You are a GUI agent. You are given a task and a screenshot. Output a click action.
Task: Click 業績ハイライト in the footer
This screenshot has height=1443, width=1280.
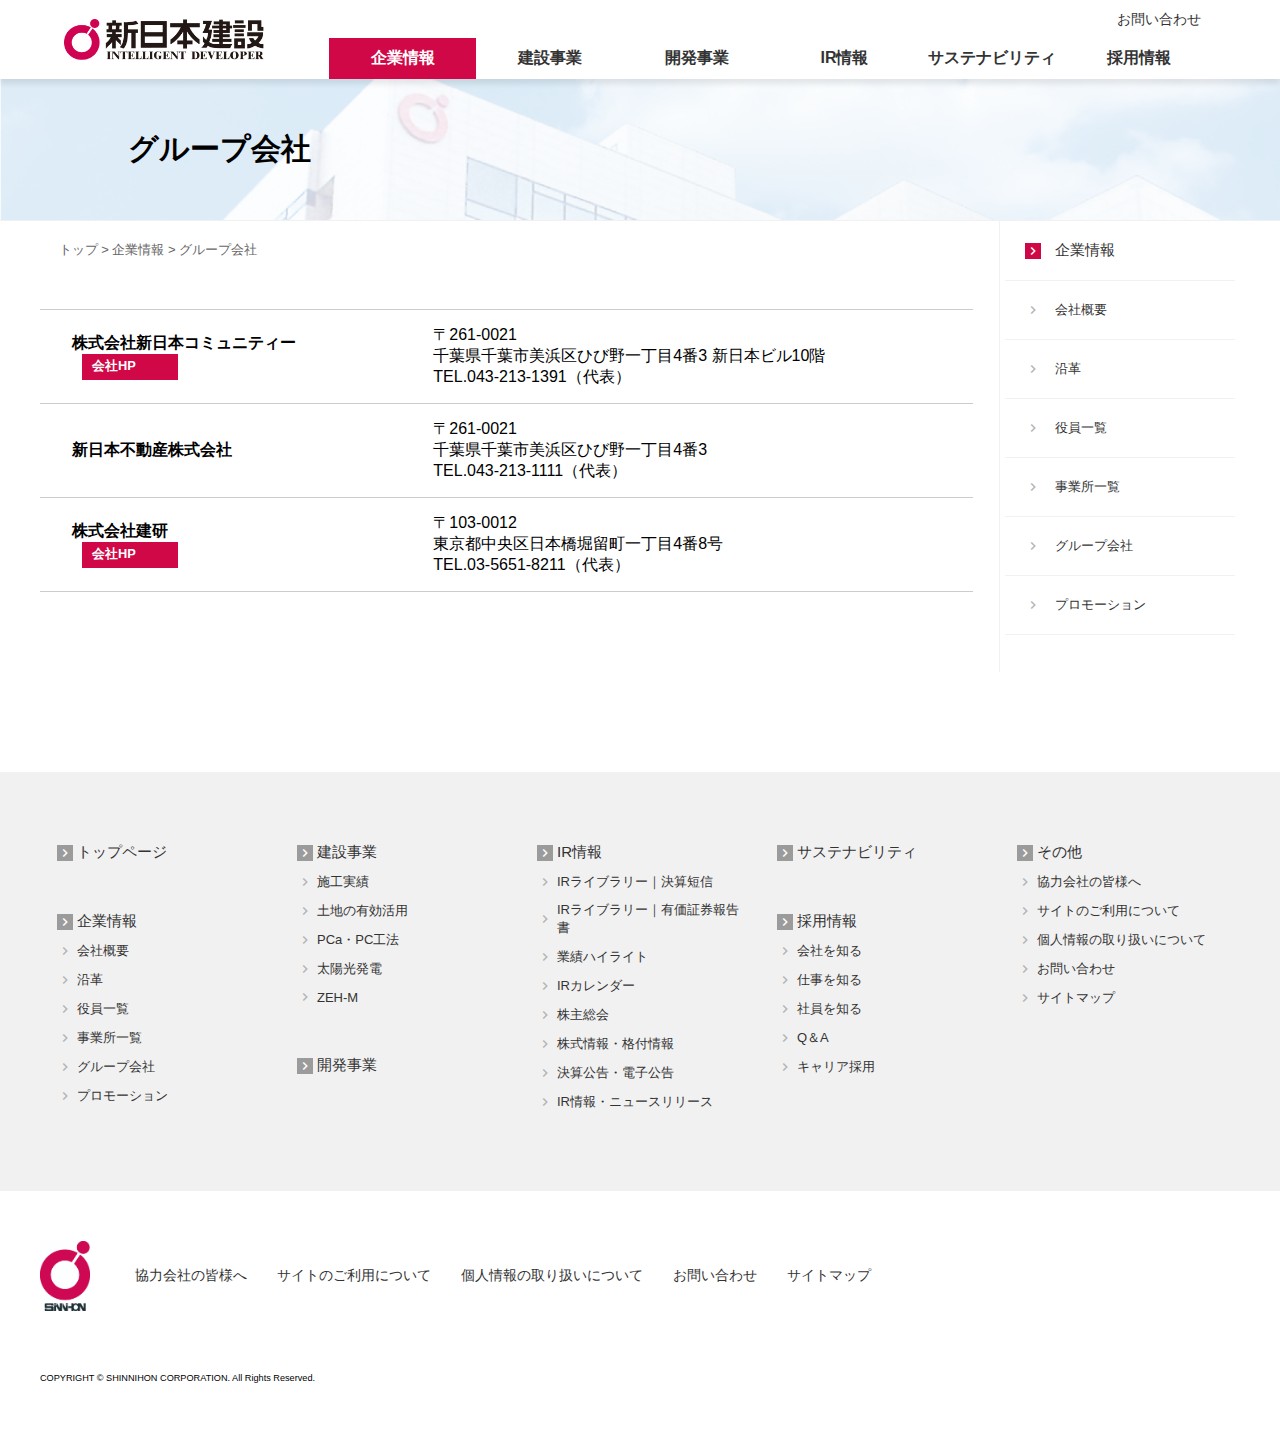point(602,957)
